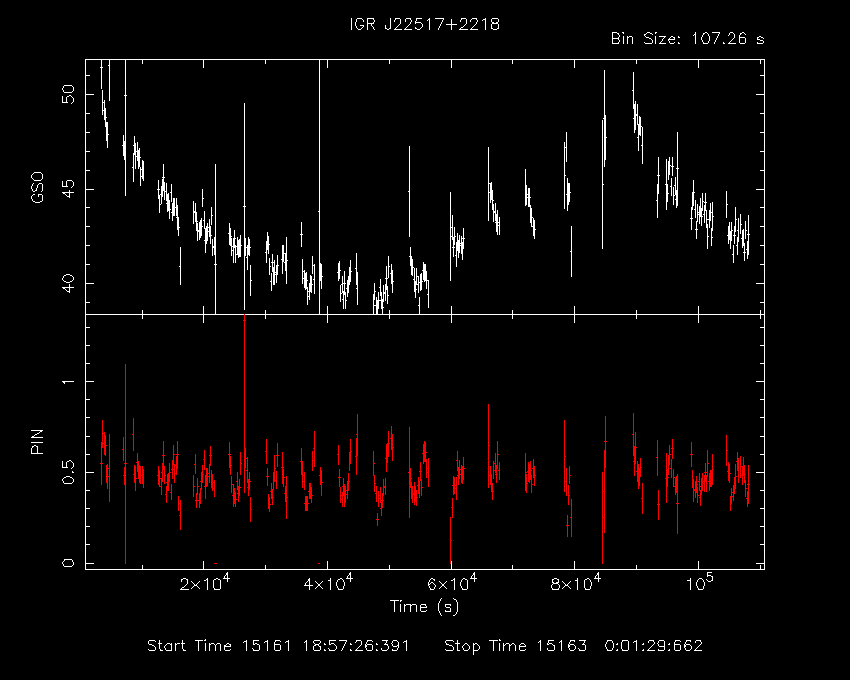Click the PIN axis tick value 1

pyautogui.click(x=68, y=381)
